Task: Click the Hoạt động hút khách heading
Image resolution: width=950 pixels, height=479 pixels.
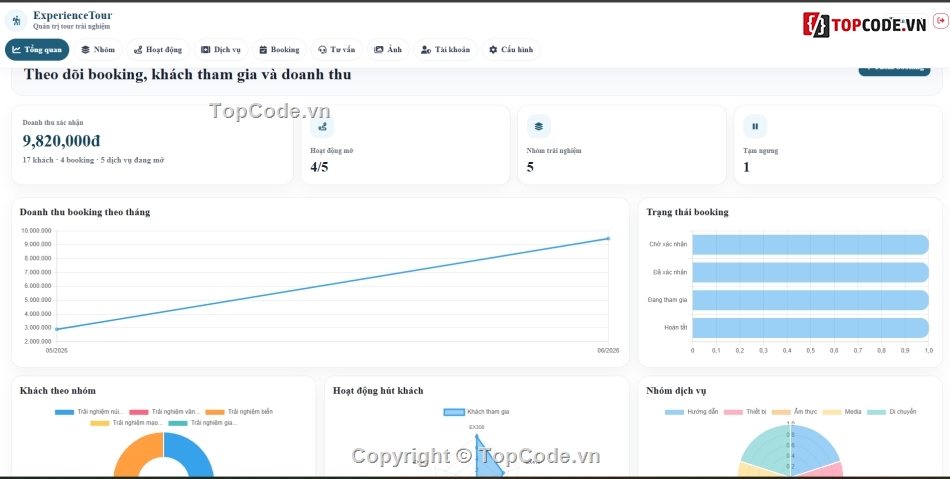Action: 378,391
